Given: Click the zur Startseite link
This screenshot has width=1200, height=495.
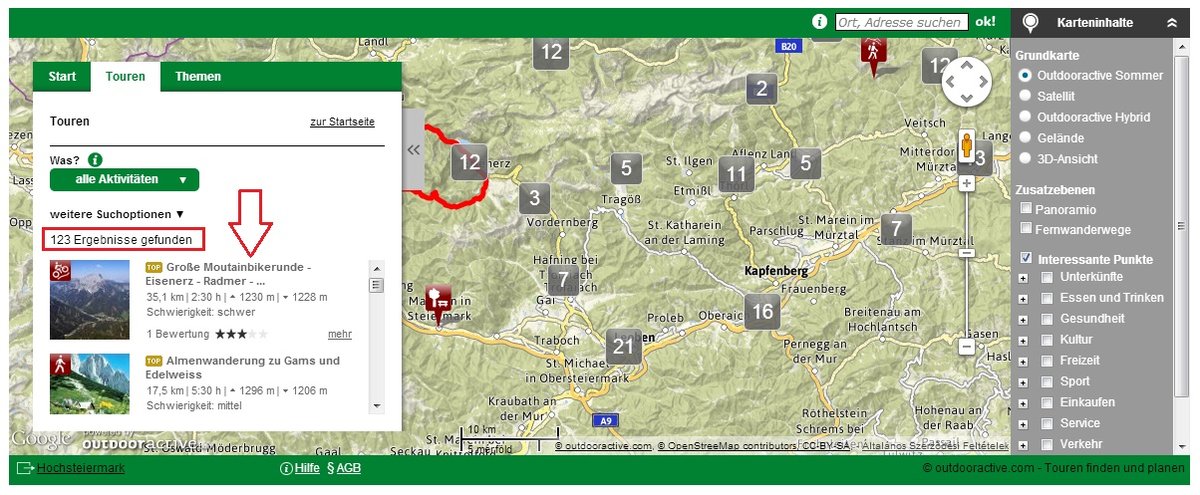Looking at the screenshot, I should coord(342,122).
